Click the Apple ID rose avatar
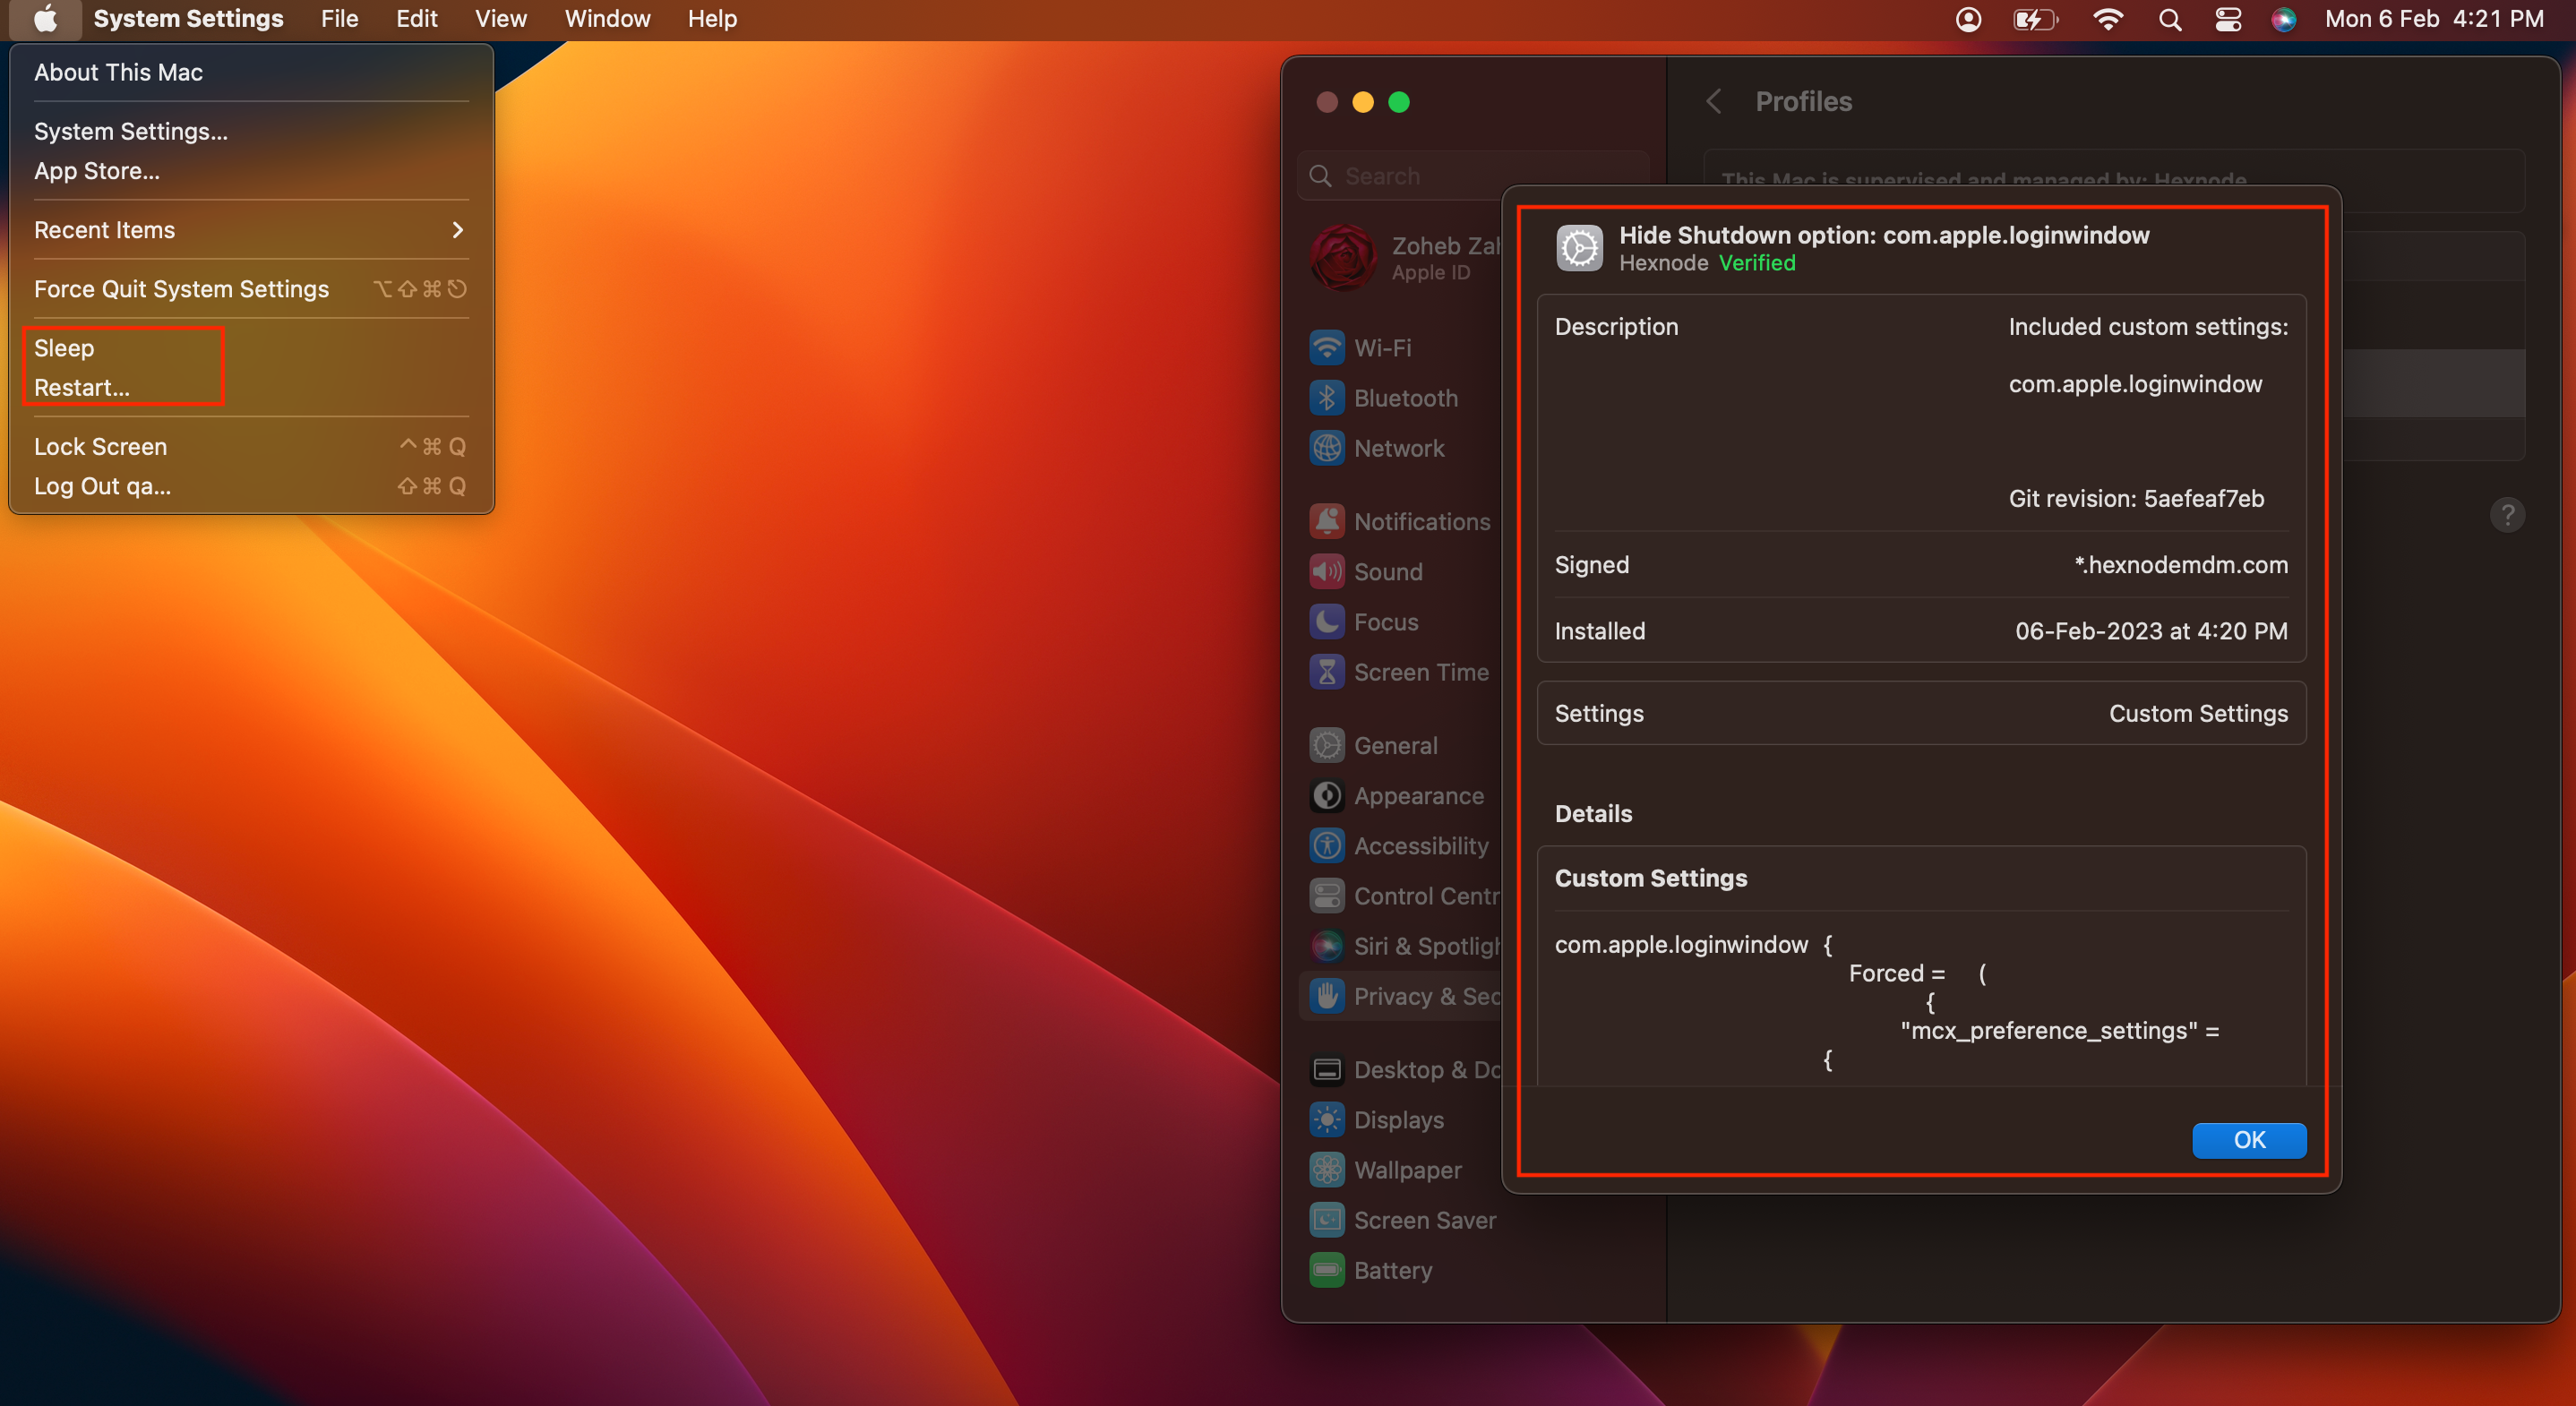 tap(1343, 257)
